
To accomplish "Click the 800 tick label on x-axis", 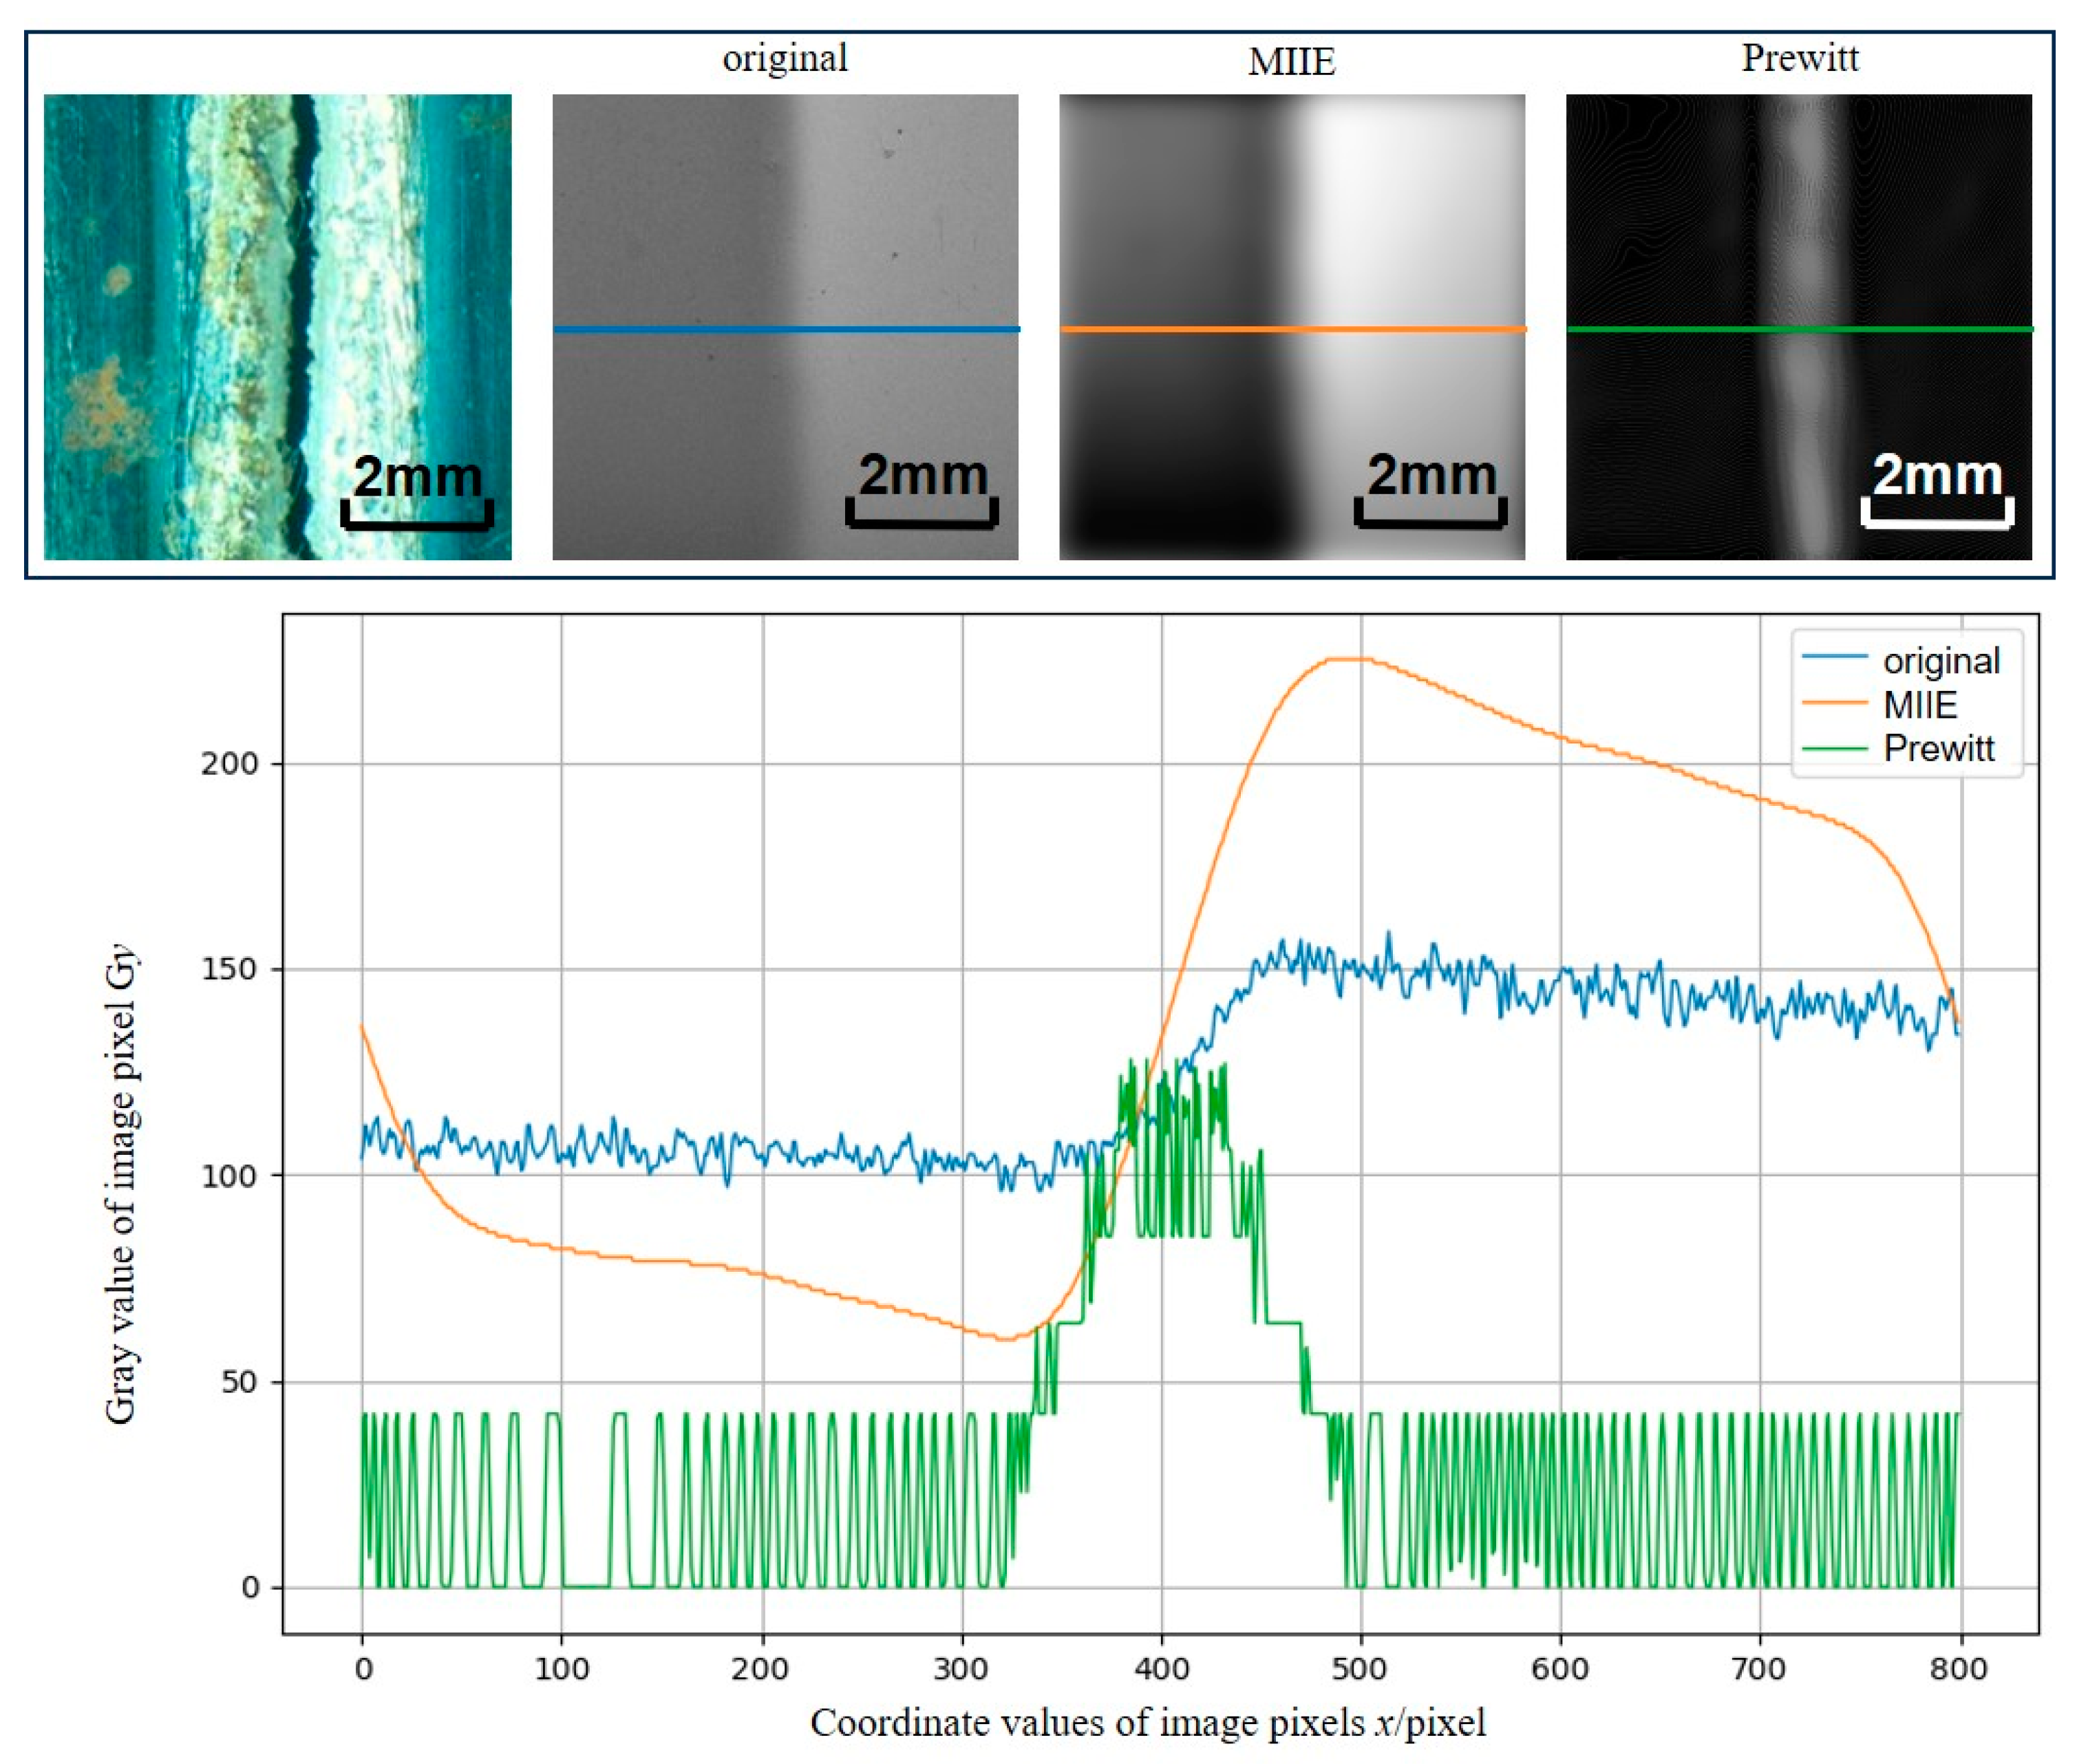I will tap(1958, 1669).
